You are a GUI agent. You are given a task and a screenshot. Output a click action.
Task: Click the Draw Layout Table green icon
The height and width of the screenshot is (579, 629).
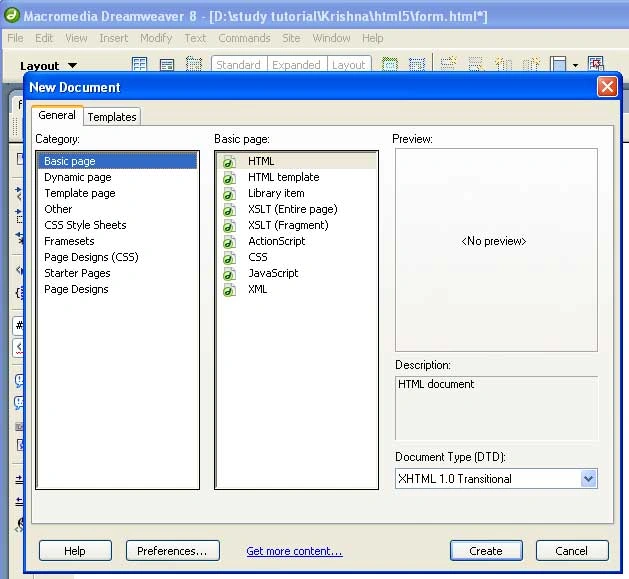(390, 64)
